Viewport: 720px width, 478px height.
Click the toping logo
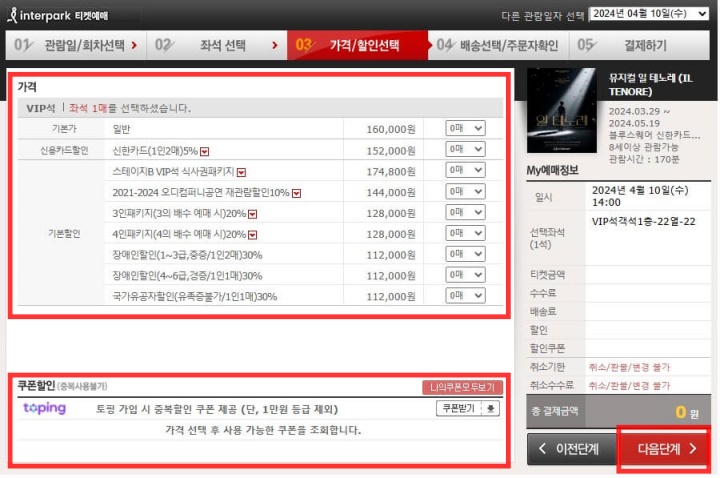[x=45, y=408]
